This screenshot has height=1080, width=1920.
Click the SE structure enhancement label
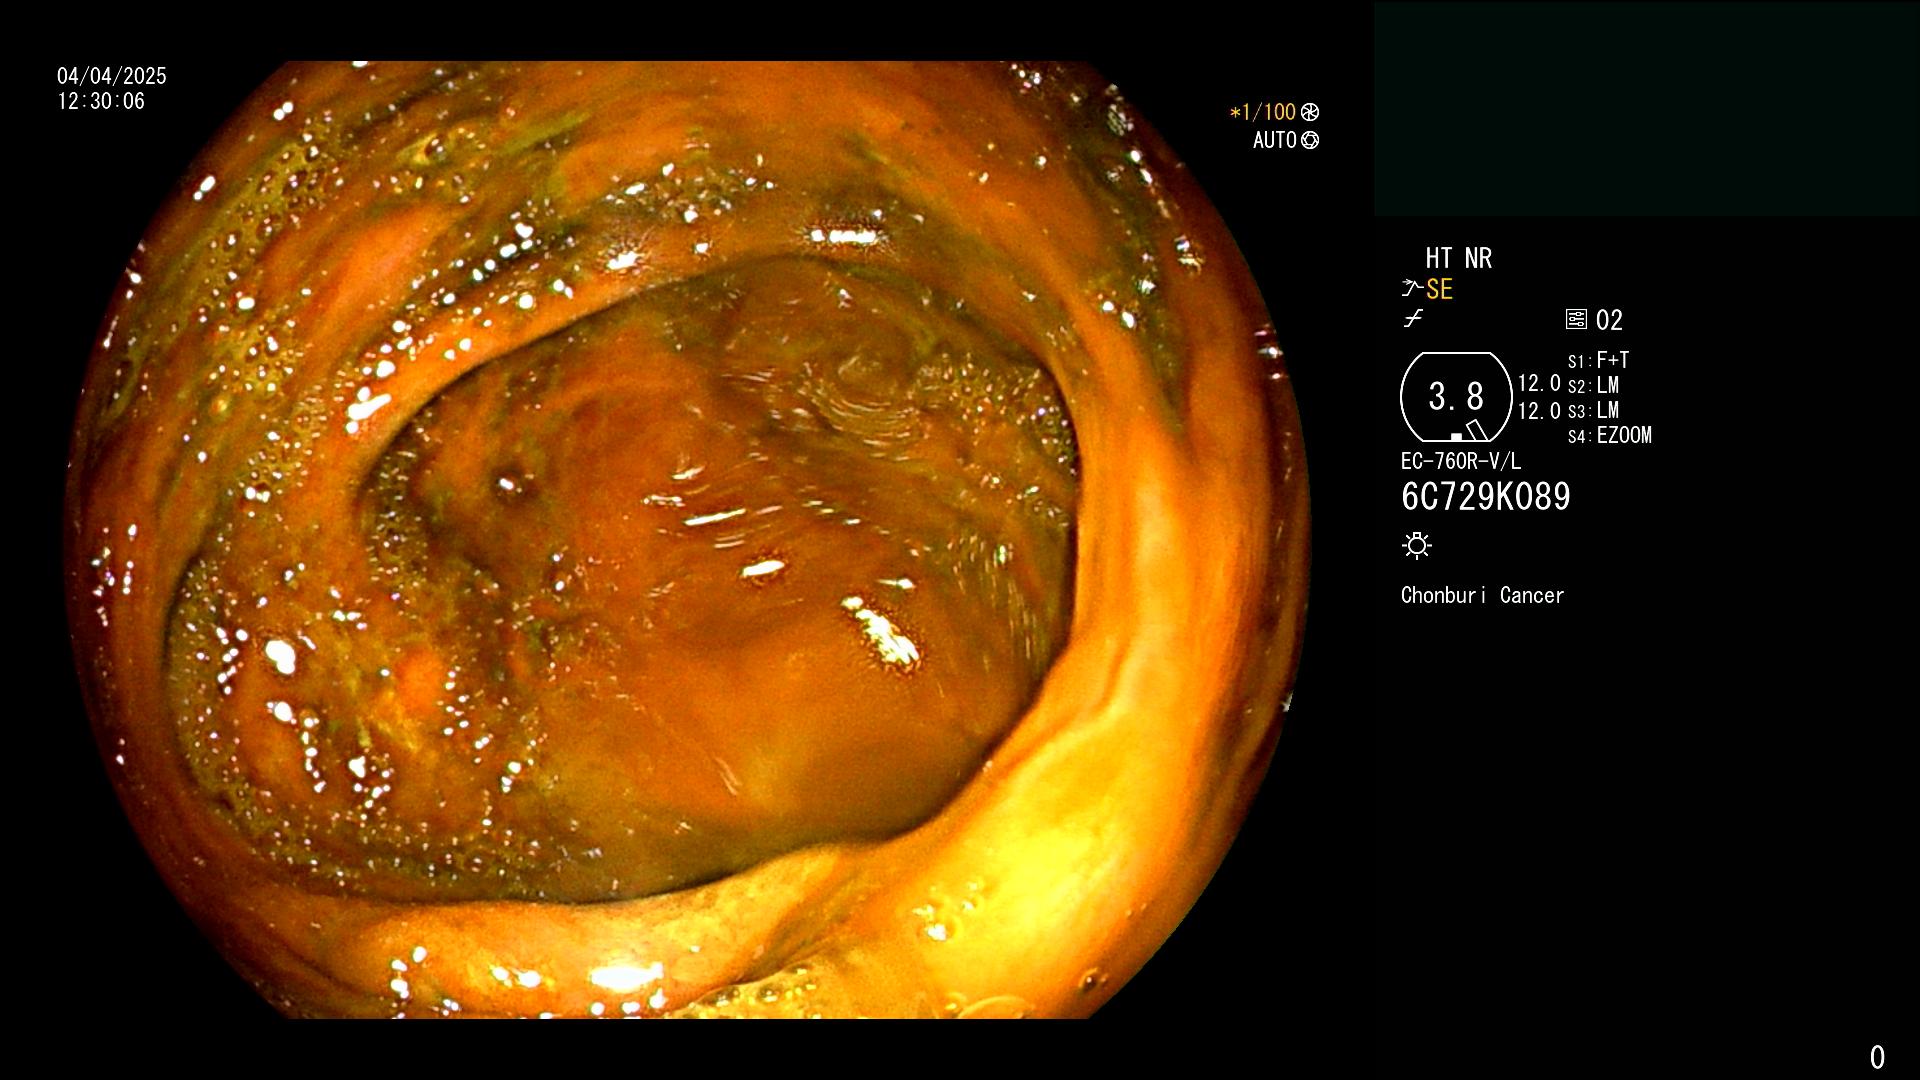point(1439,290)
